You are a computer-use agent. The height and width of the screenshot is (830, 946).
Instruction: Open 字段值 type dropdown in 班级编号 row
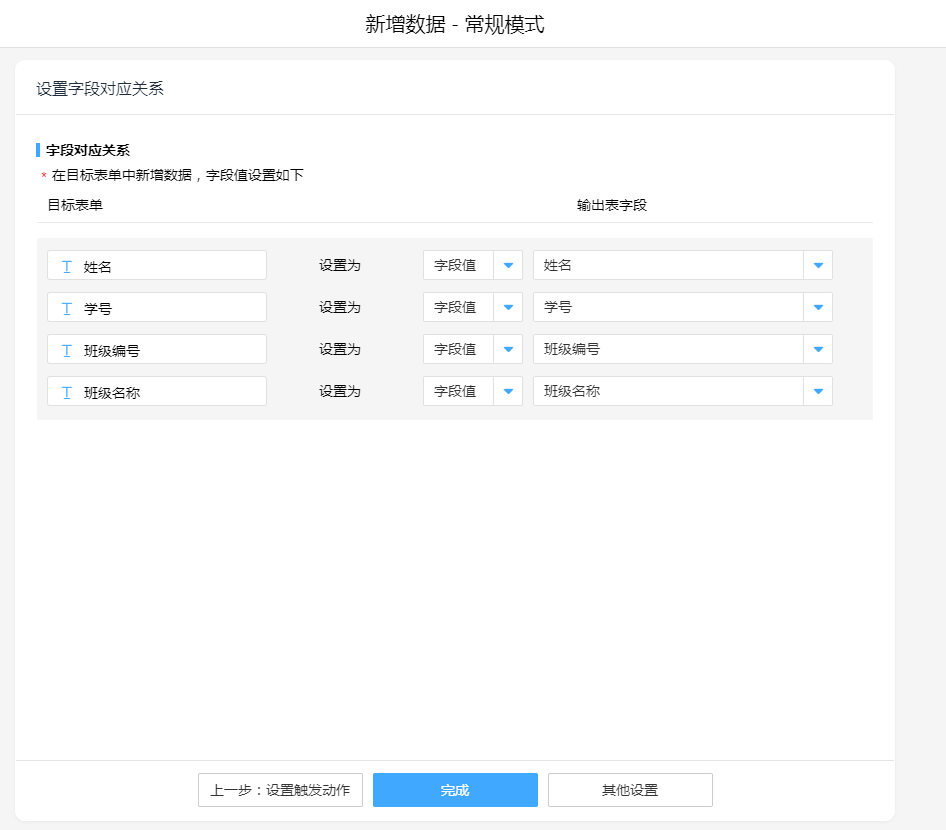pos(508,349)
